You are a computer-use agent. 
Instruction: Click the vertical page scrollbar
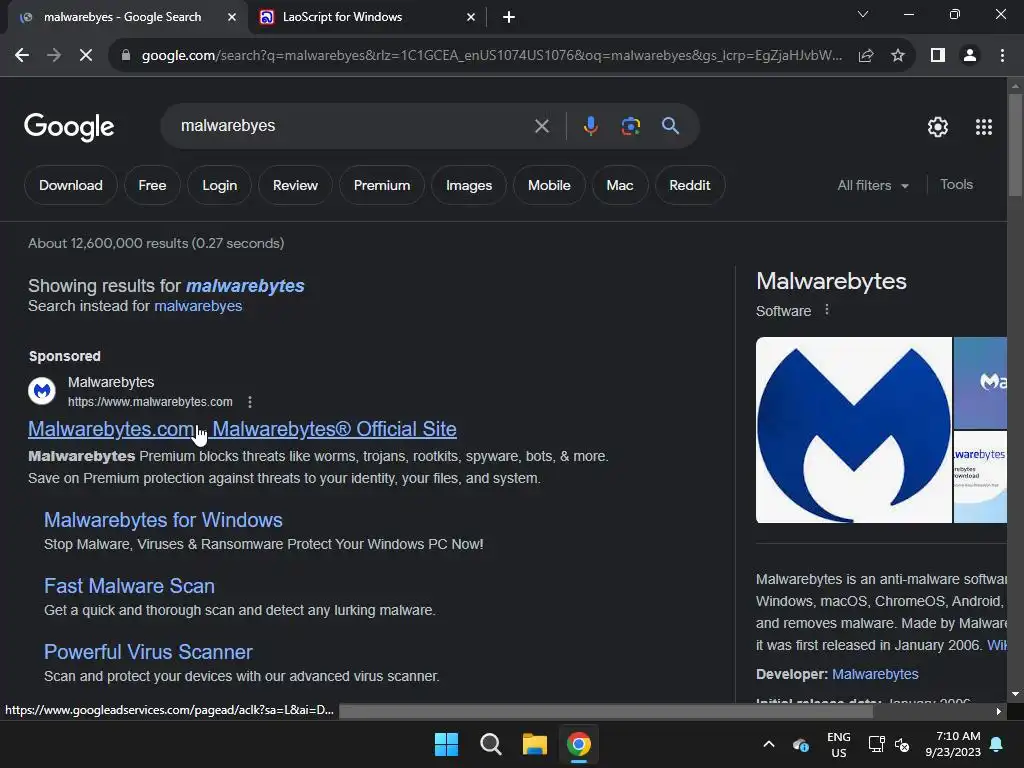[x=1015, y=145]
